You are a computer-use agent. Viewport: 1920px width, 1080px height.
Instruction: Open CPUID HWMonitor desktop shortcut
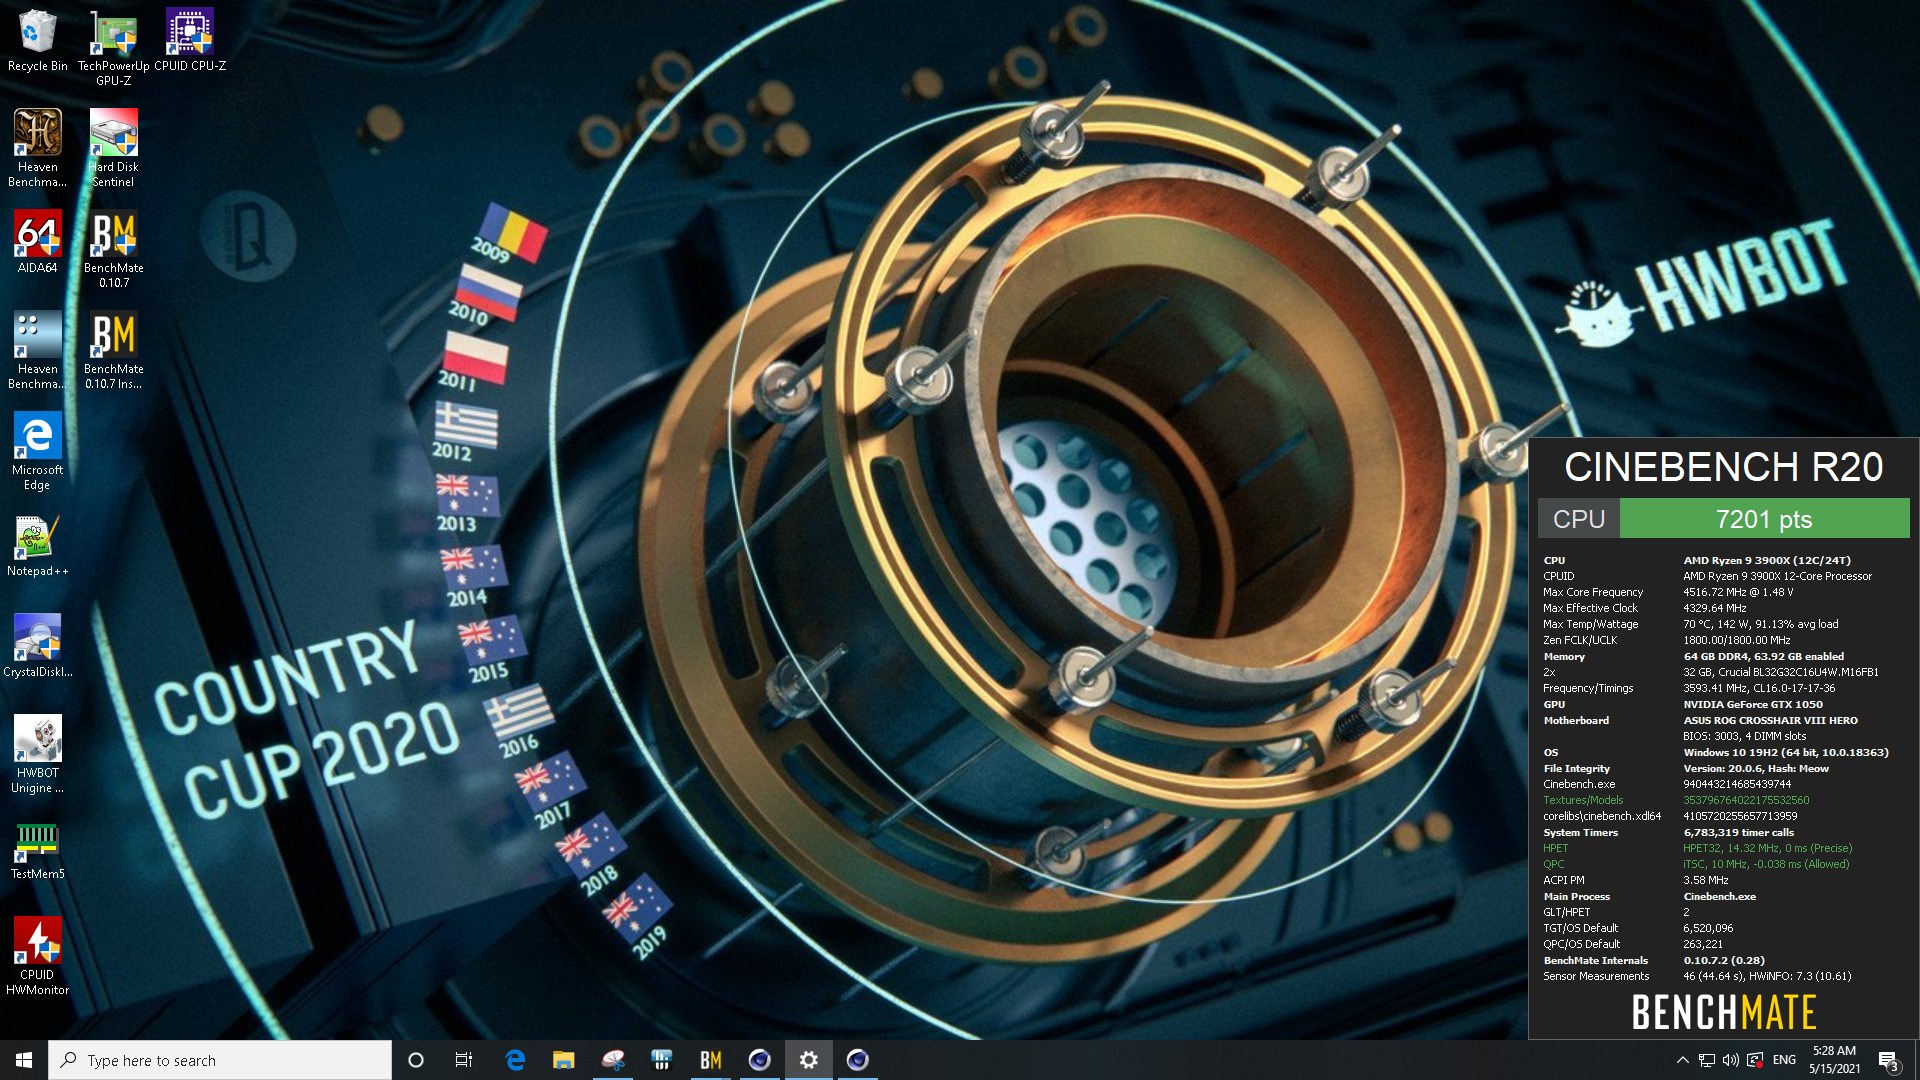[37, 956]
